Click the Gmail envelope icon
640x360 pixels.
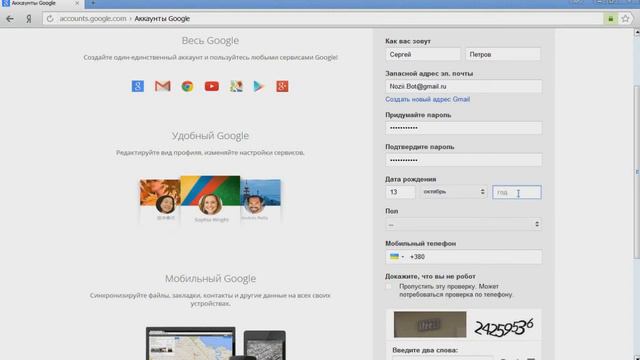pos(162,86)
